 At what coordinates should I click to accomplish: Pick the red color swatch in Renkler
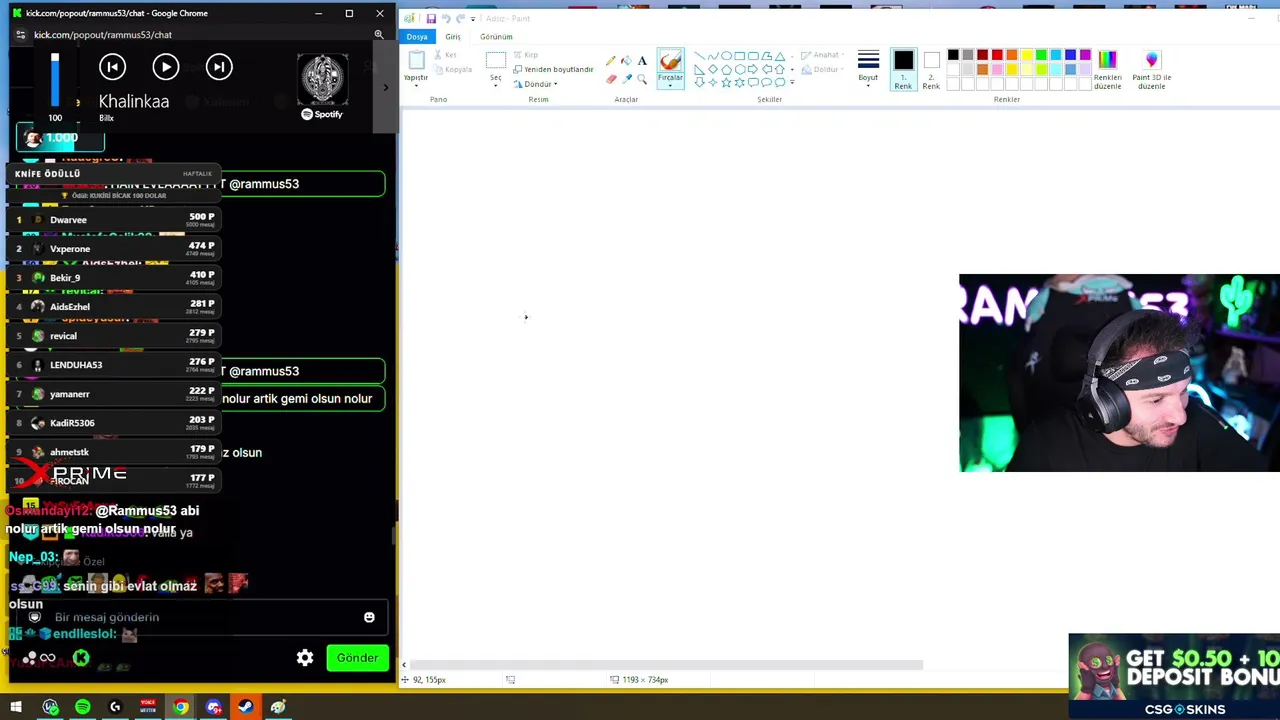pyautogui.click(x=997, y=55)
